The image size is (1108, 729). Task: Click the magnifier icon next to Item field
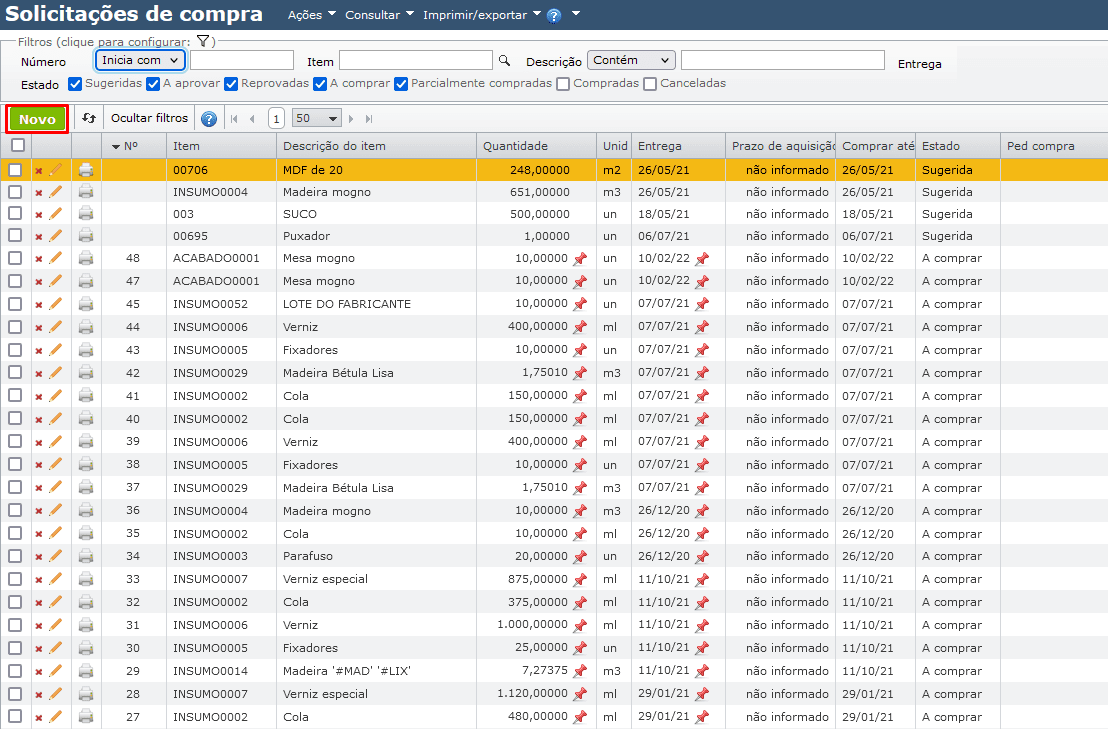tap(505, 61)
